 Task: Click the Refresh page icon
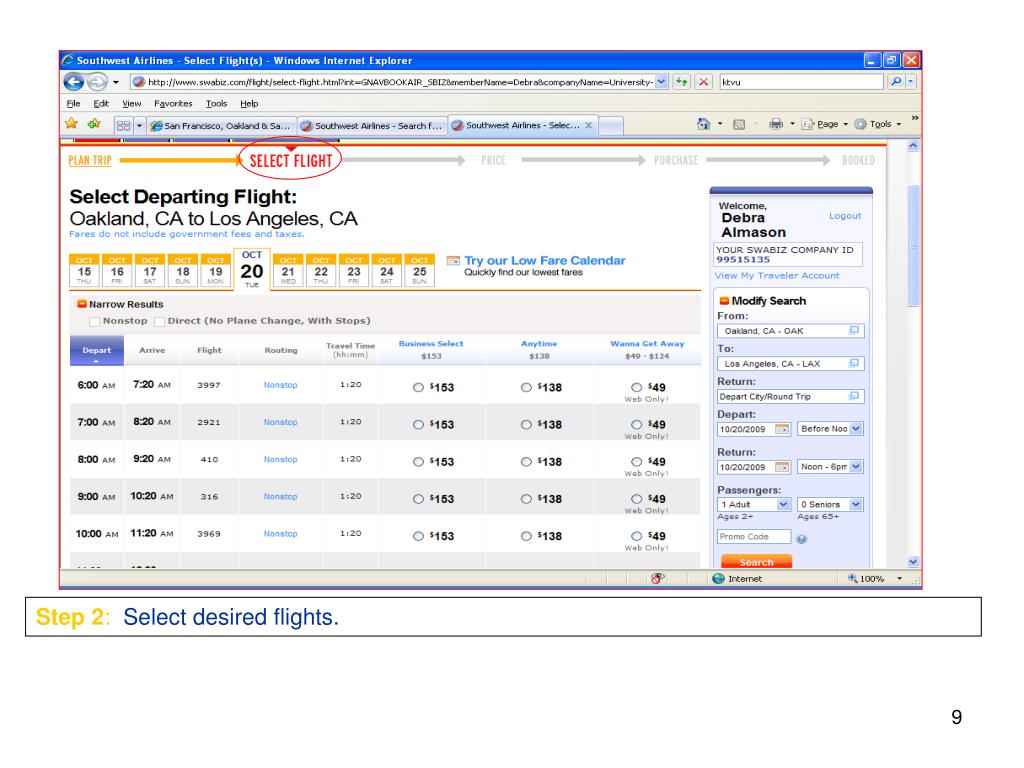point(681,82)
